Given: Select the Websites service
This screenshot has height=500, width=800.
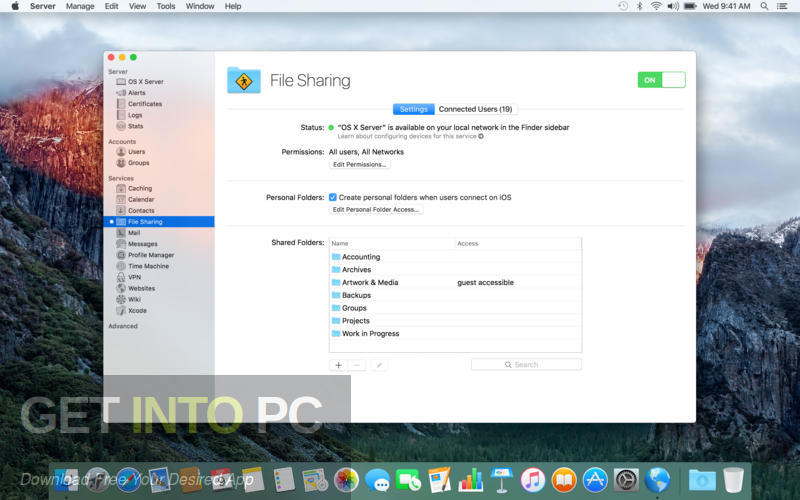Looking at the screenshot, I should point(136,288).
